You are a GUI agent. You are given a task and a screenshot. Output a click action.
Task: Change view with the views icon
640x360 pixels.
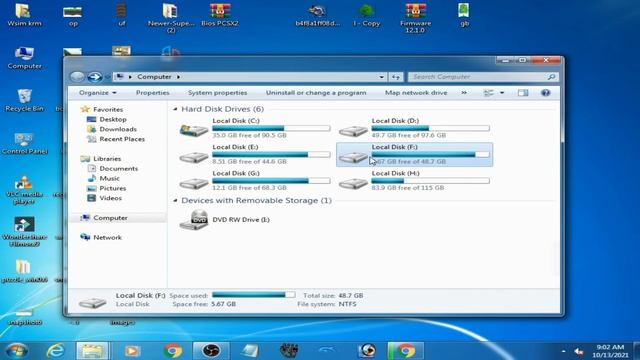coord(489,93)
